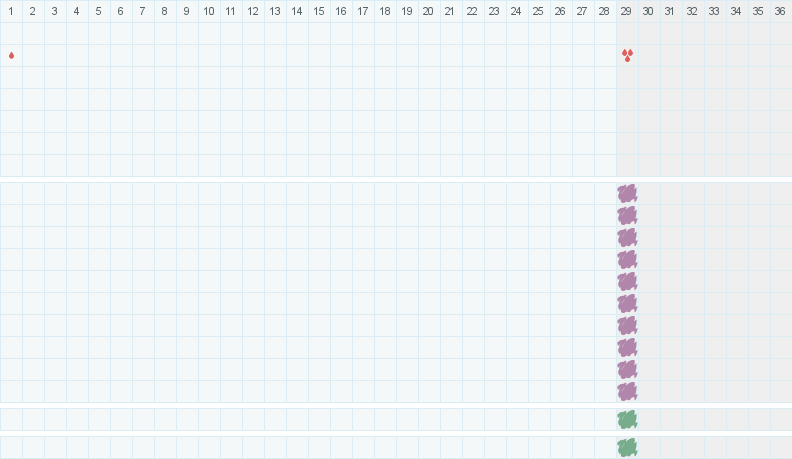Viewport: 792px width, 459px height.
Task: Select day 7 column header
Action: coord(142,11)
